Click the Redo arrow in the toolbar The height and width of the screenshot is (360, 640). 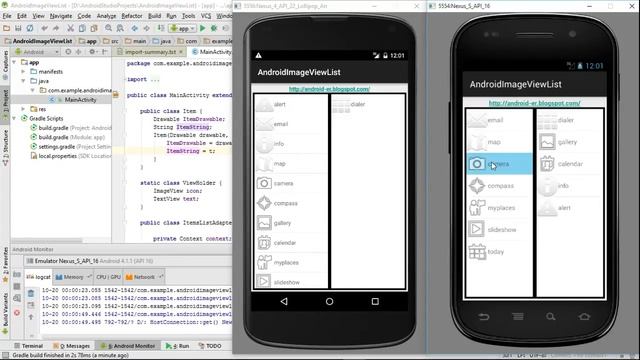pyautogui.click(x=56, y=28)
